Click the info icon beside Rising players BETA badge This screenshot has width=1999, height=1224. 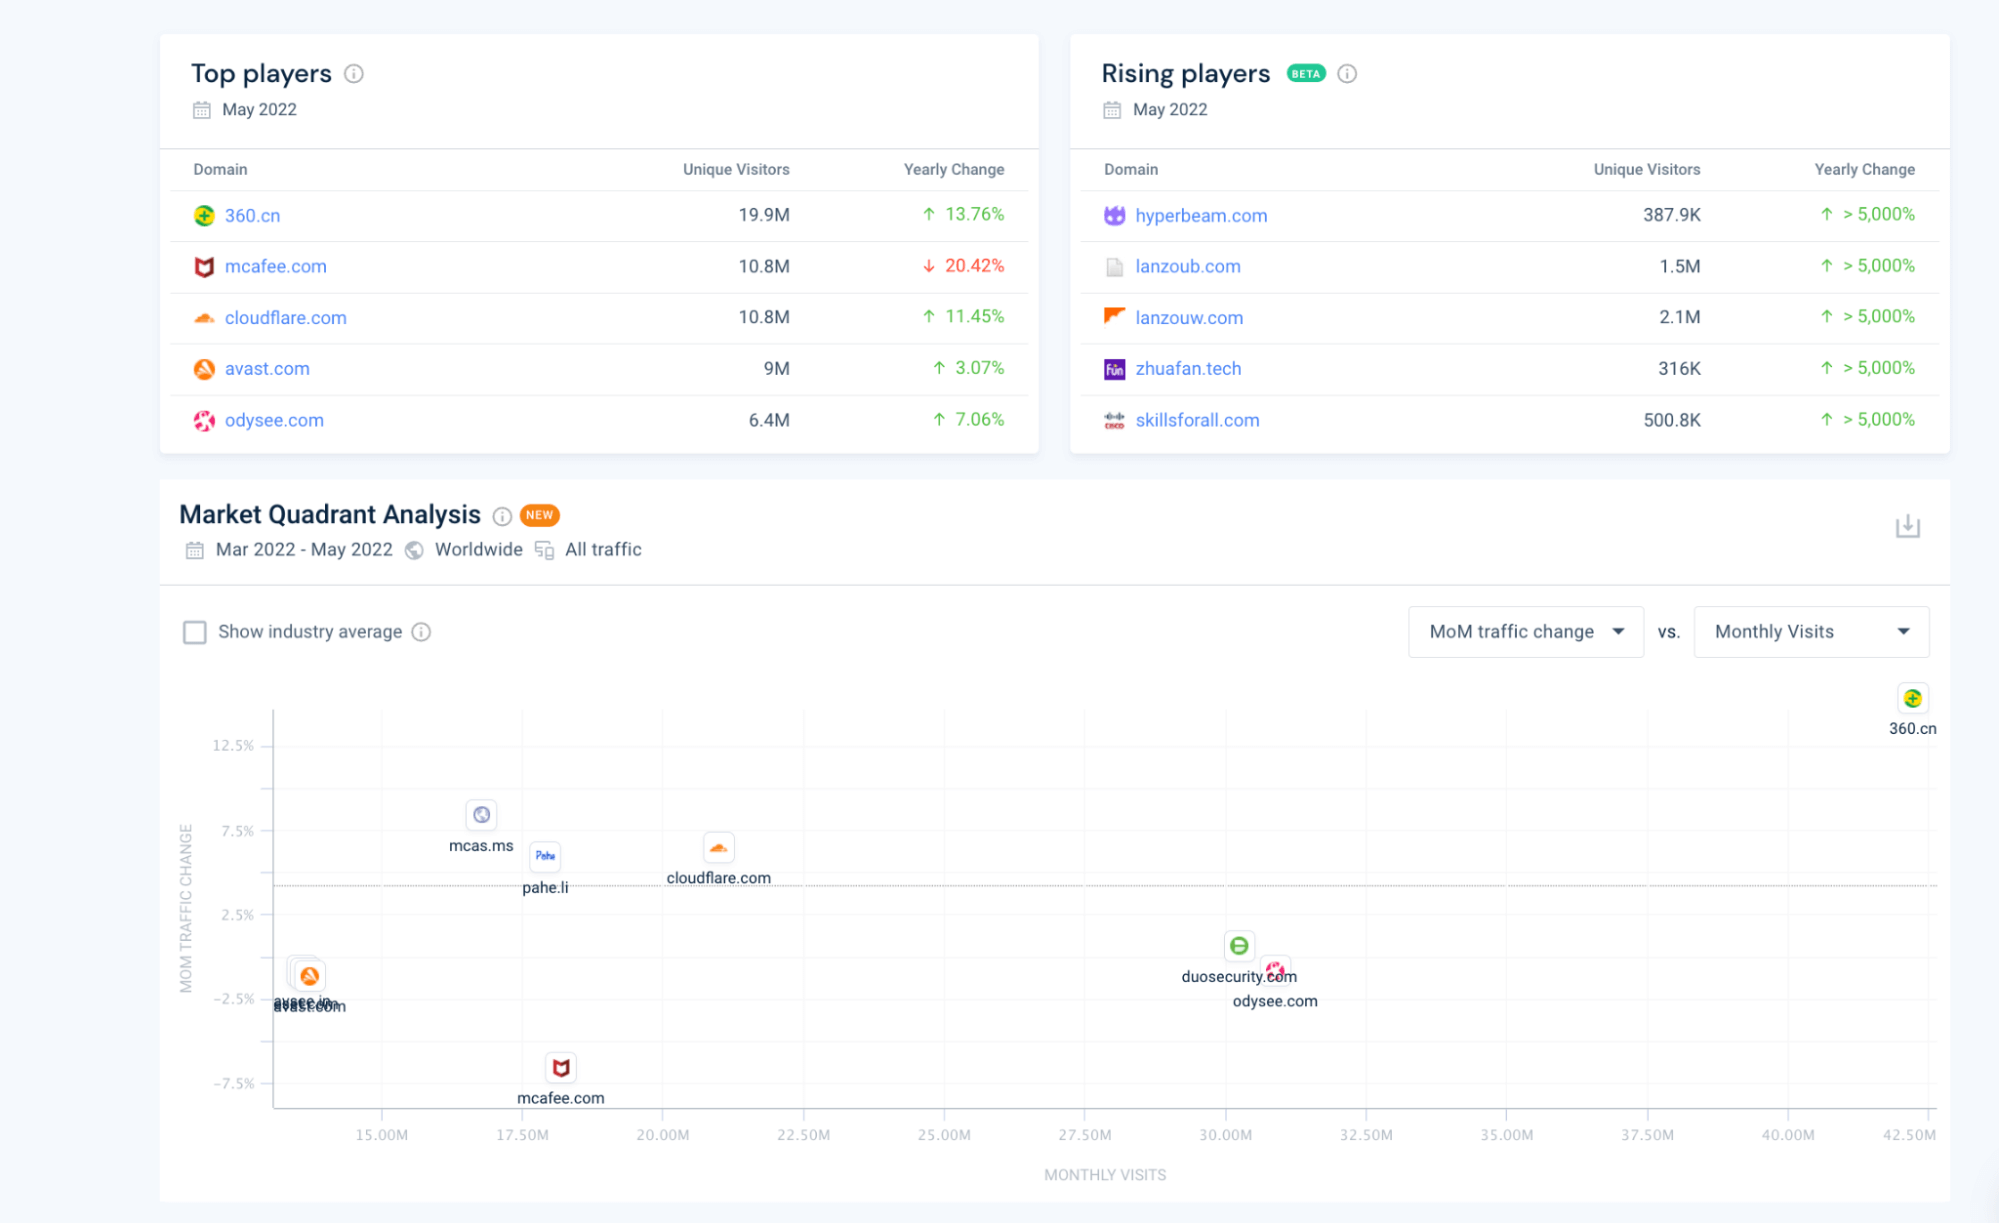click(1347, 74)
